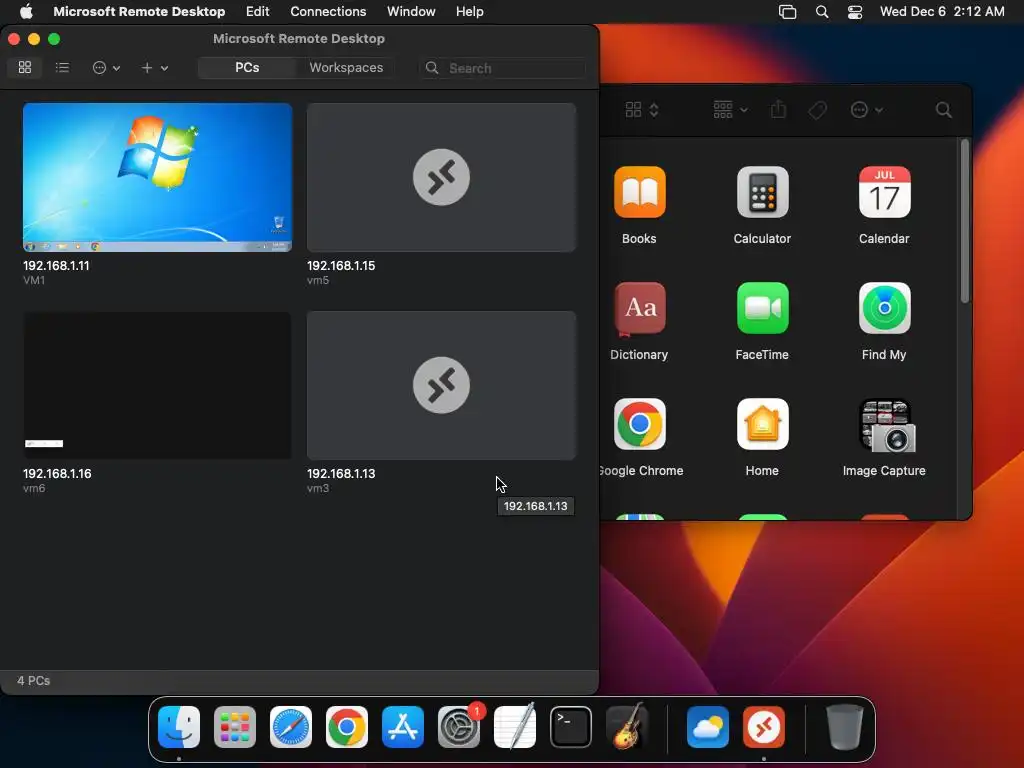1024x768 pixels.
Task: Open App Store from the Dock
Action: click(x=403, y=727)
